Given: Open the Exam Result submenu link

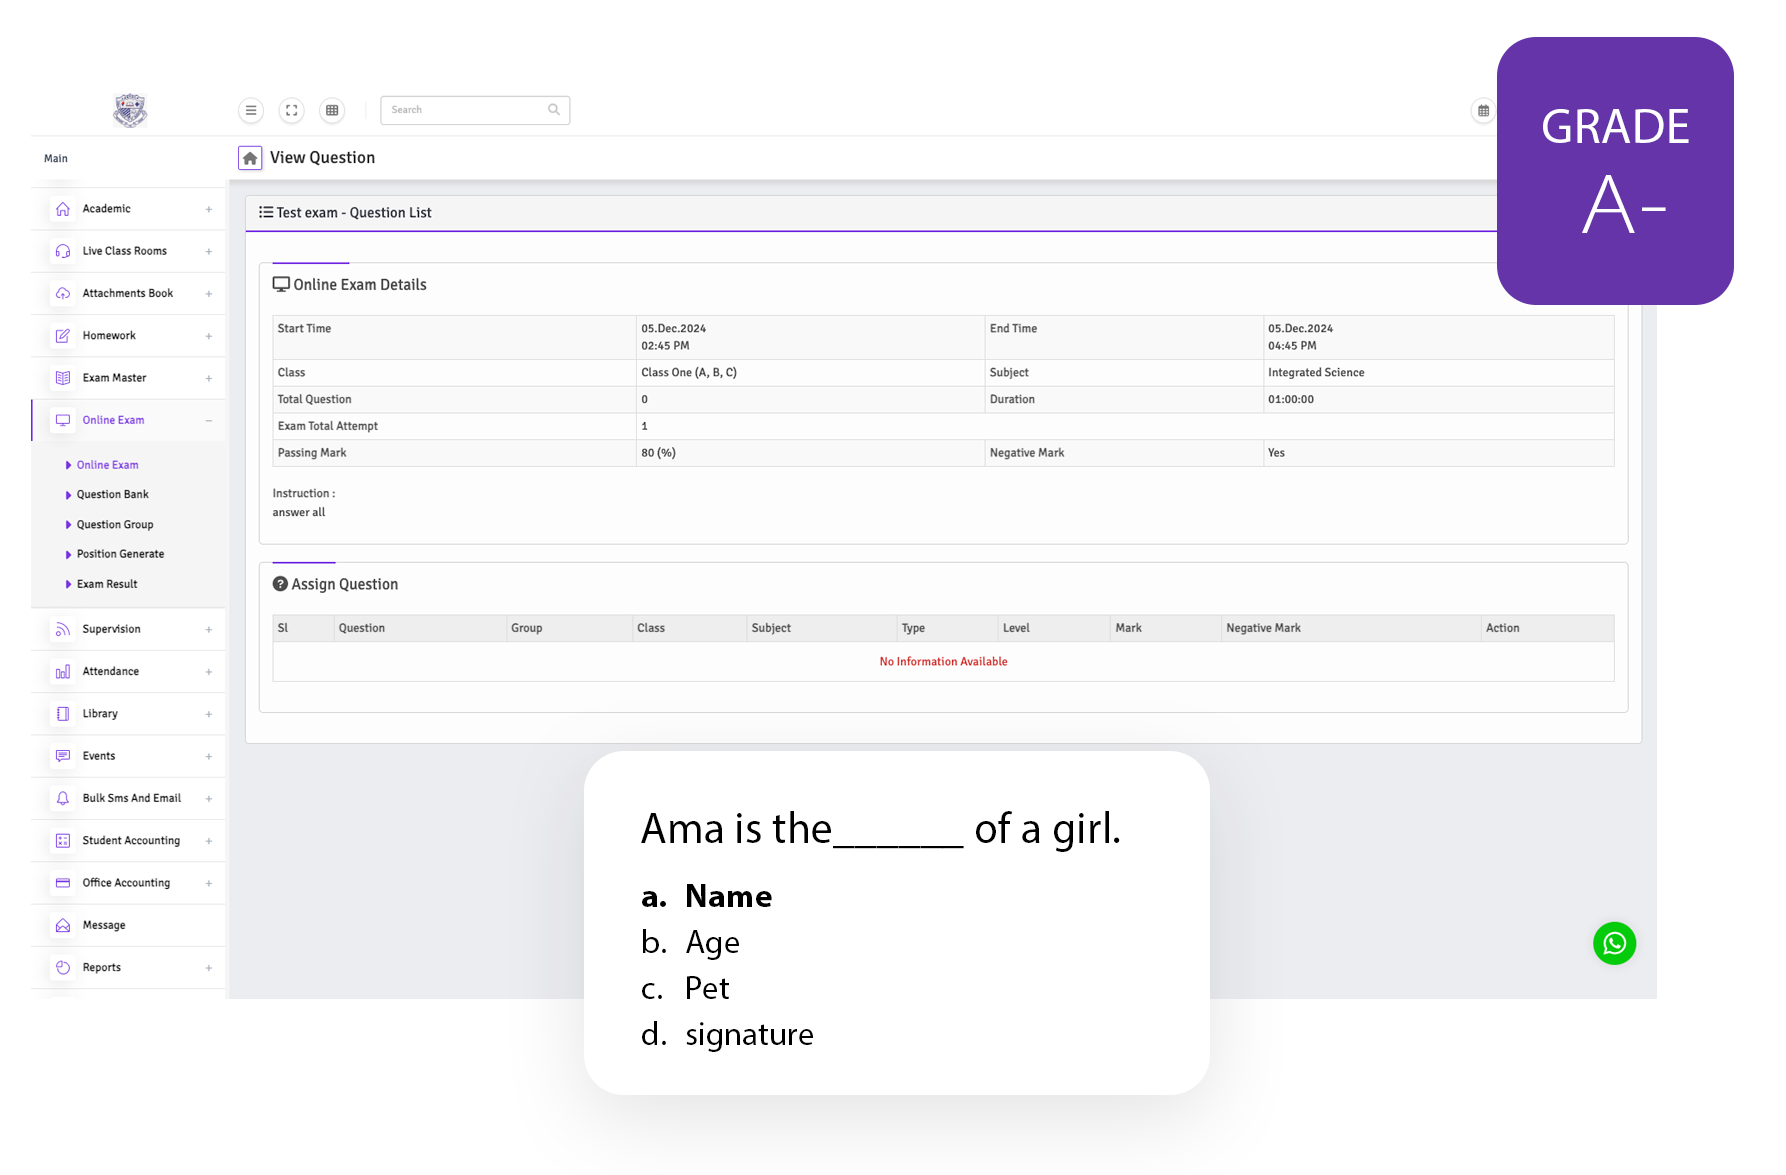Looking at the screenshot, I should click(107, 584).
